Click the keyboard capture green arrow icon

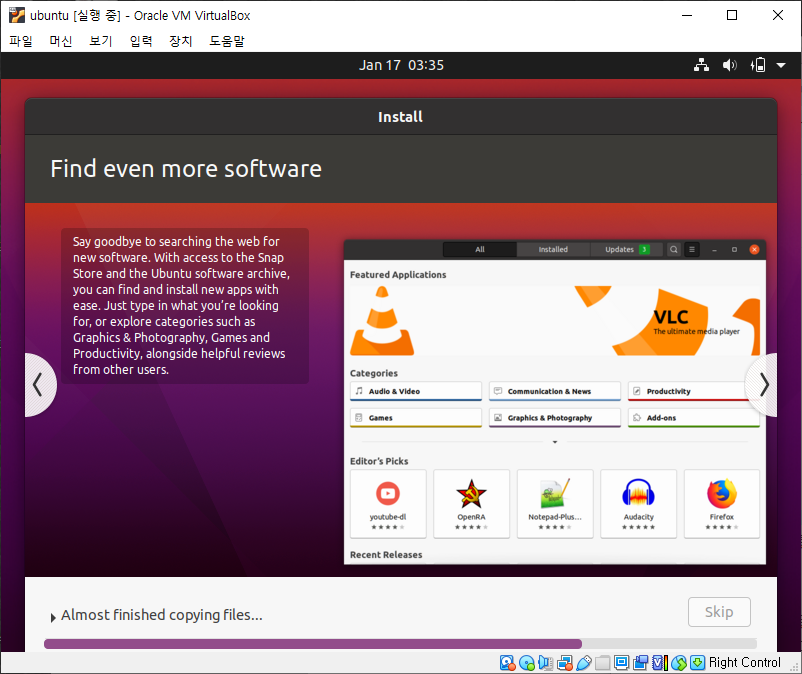pyautogui.click(x=698, y=663)
